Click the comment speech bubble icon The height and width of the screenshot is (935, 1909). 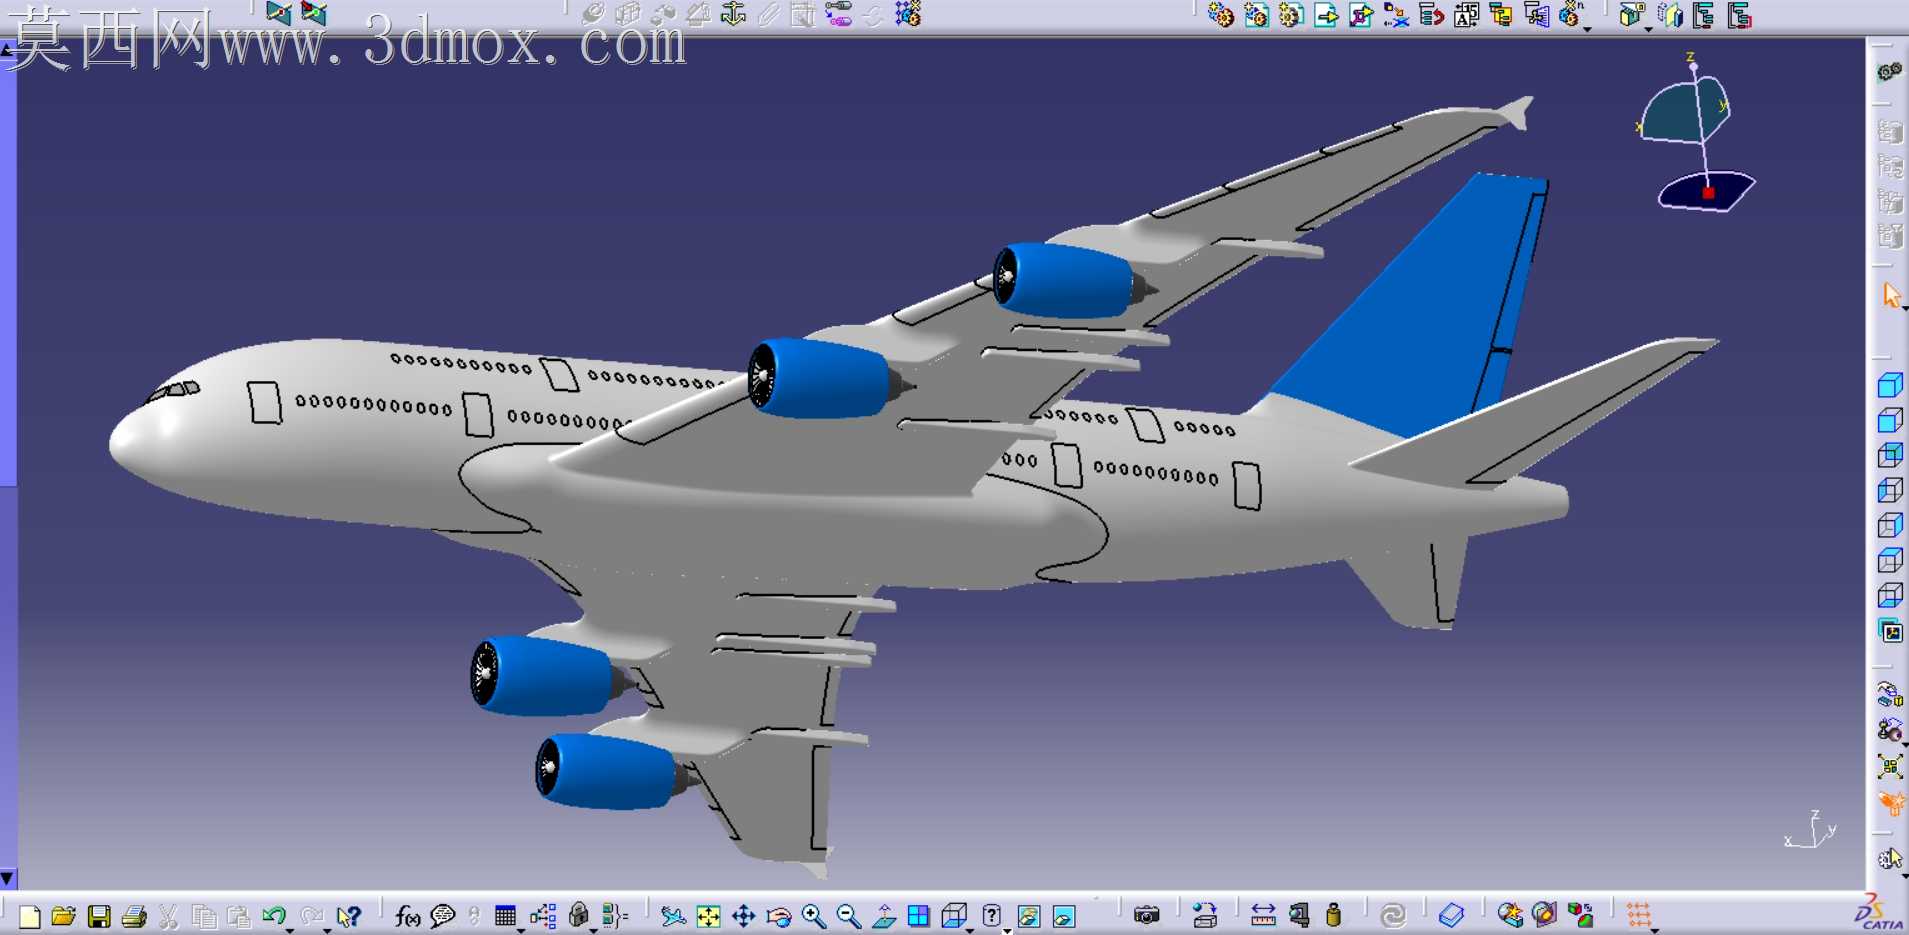[442, 916]
